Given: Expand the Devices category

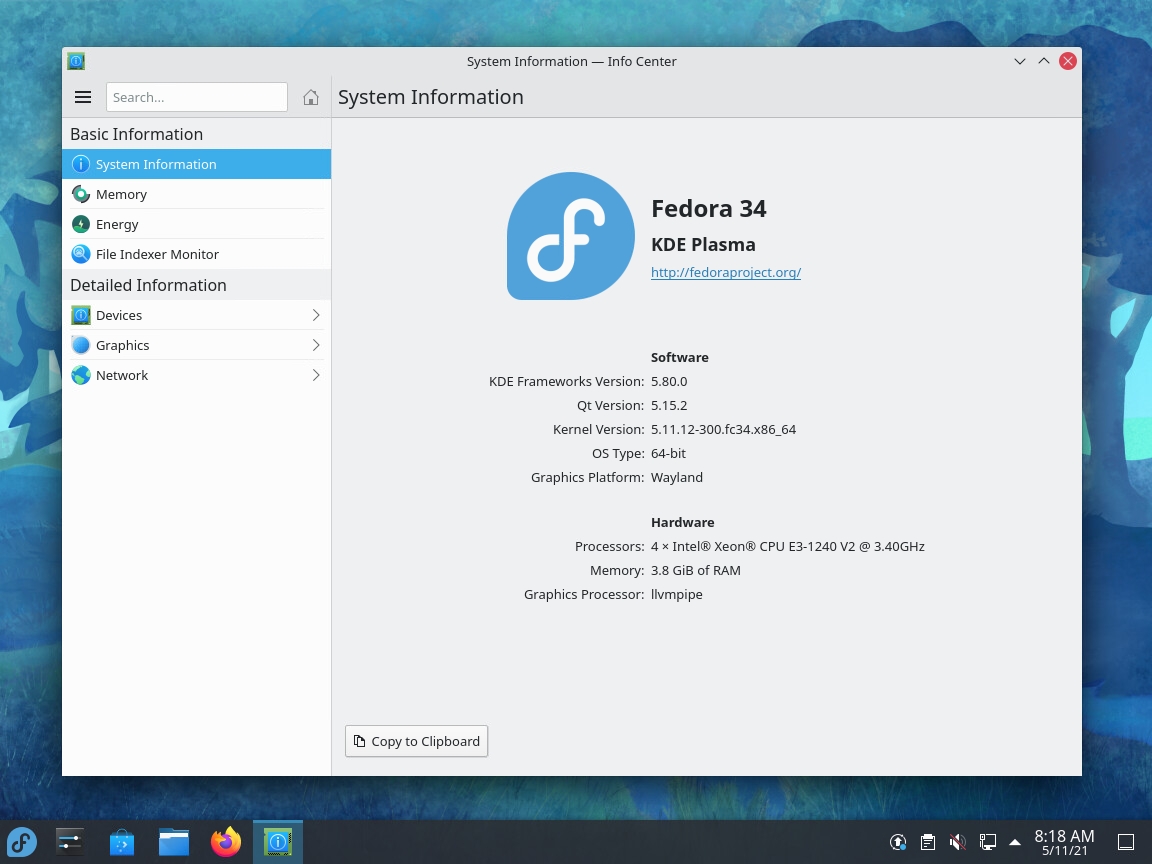Looking at the screenshot, I should (315, 315).
